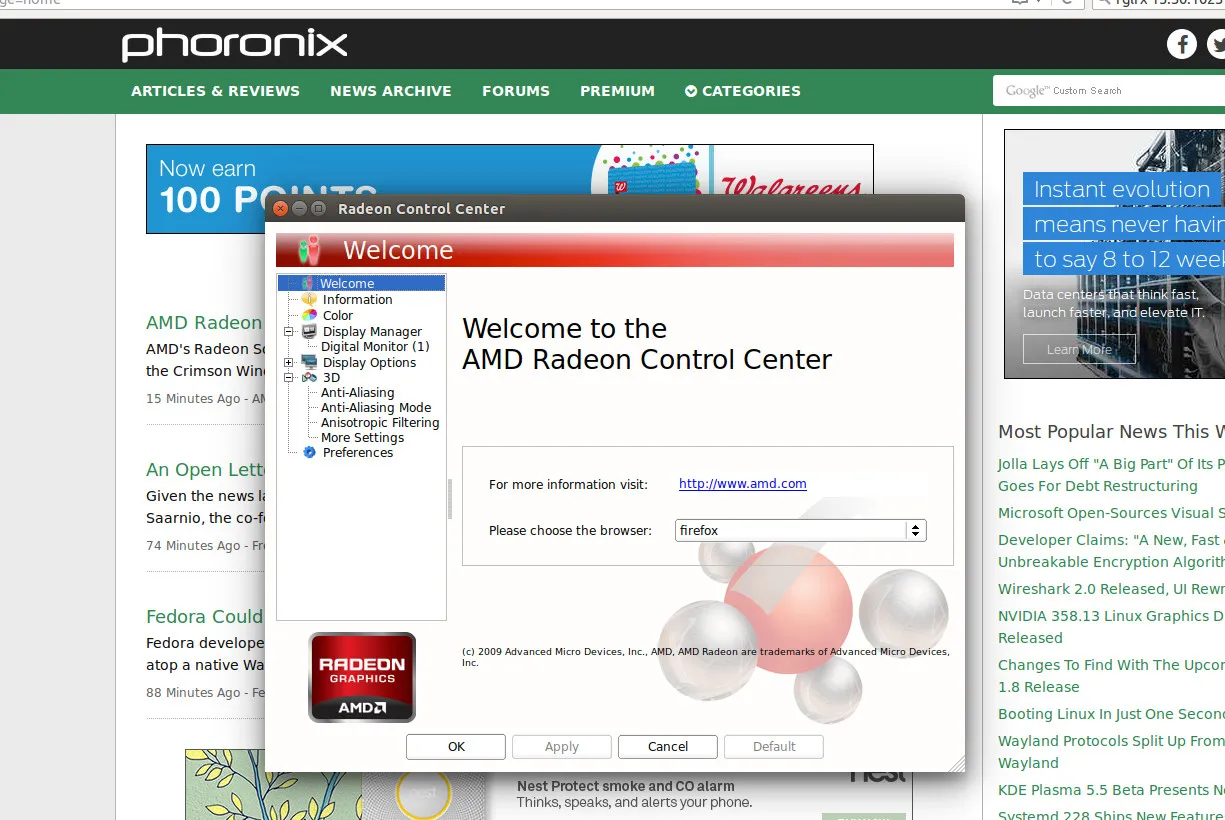Open Categories menu in Phoronix navbar
The width and height of the screenshot is (1225, 820).
pyautogui.click(x=742, y=91)
